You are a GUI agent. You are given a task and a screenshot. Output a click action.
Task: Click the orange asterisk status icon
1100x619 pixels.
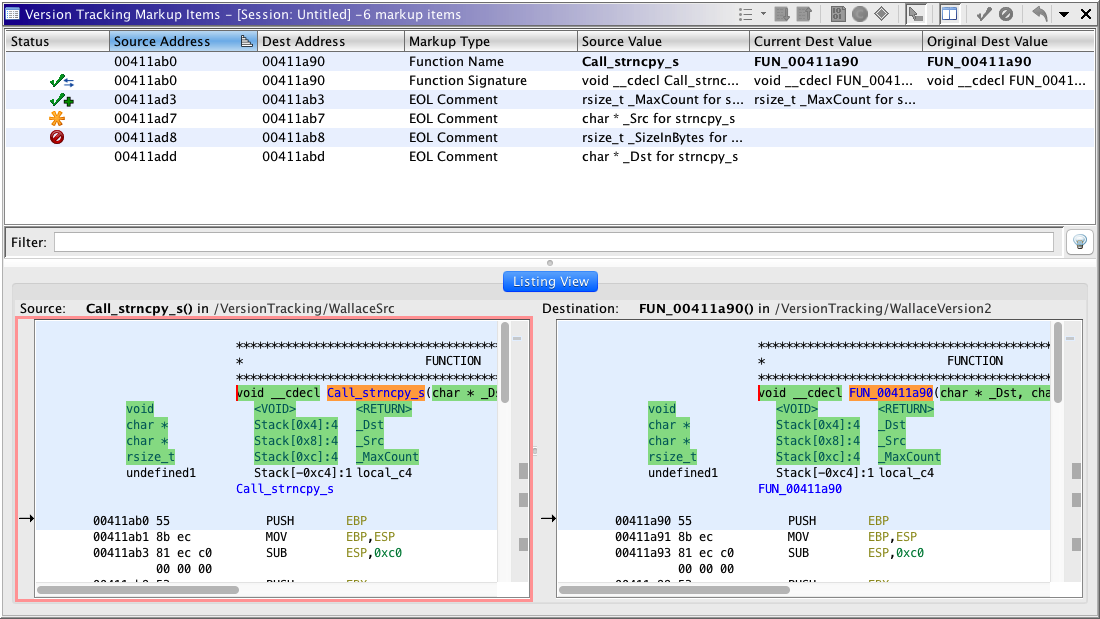(x=57, y=118)
